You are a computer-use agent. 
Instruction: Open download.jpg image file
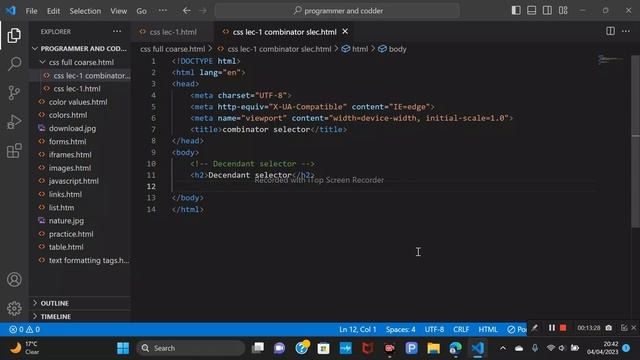pyautogui.click(x=81, y=128)
